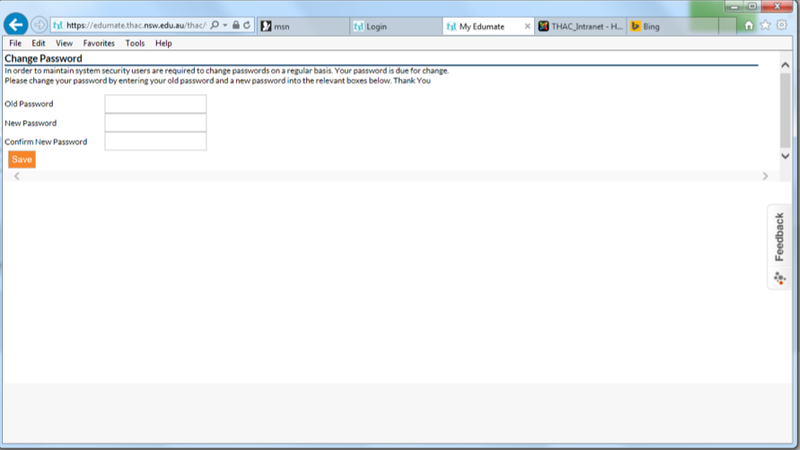Screen dimensions: 800x450
Task: Open the browser Tools gear icon
Action: pos(782,24)
